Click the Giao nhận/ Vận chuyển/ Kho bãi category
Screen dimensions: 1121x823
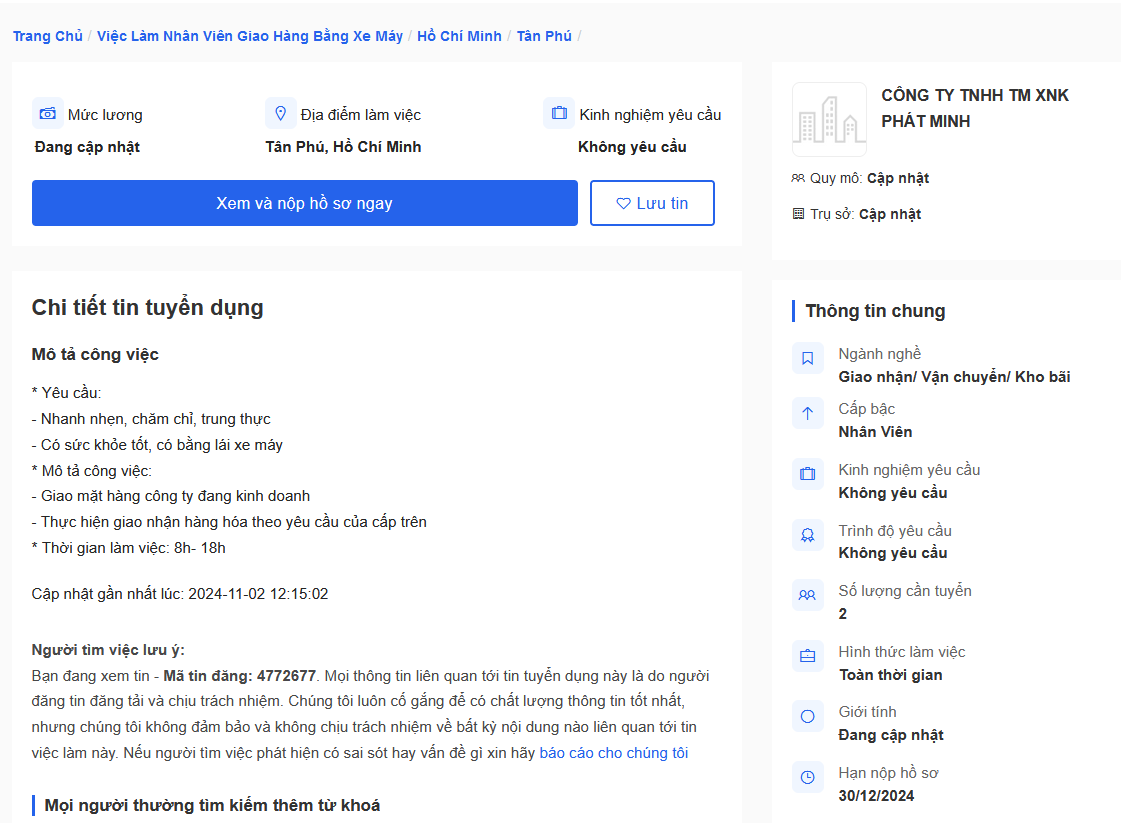(x=954, y=377)
